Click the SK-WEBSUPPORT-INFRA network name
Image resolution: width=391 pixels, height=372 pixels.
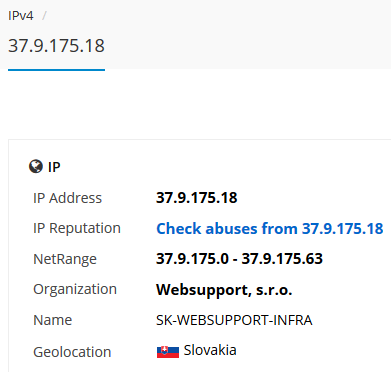tap(234, 320)
